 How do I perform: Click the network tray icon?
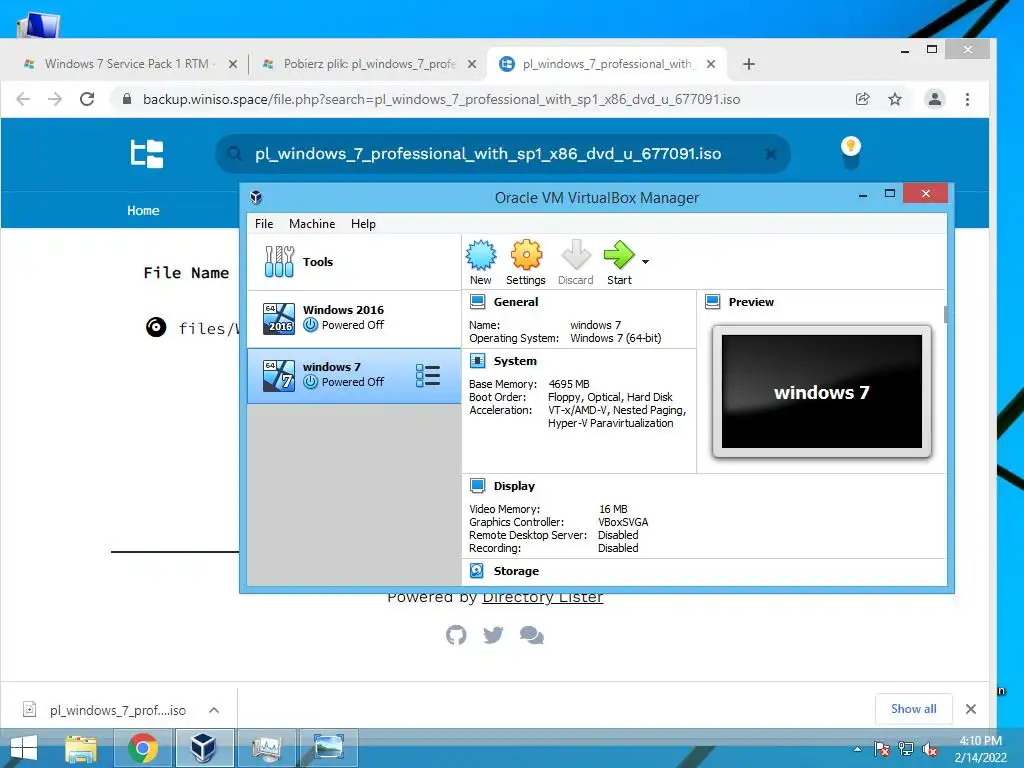point(906,750)
